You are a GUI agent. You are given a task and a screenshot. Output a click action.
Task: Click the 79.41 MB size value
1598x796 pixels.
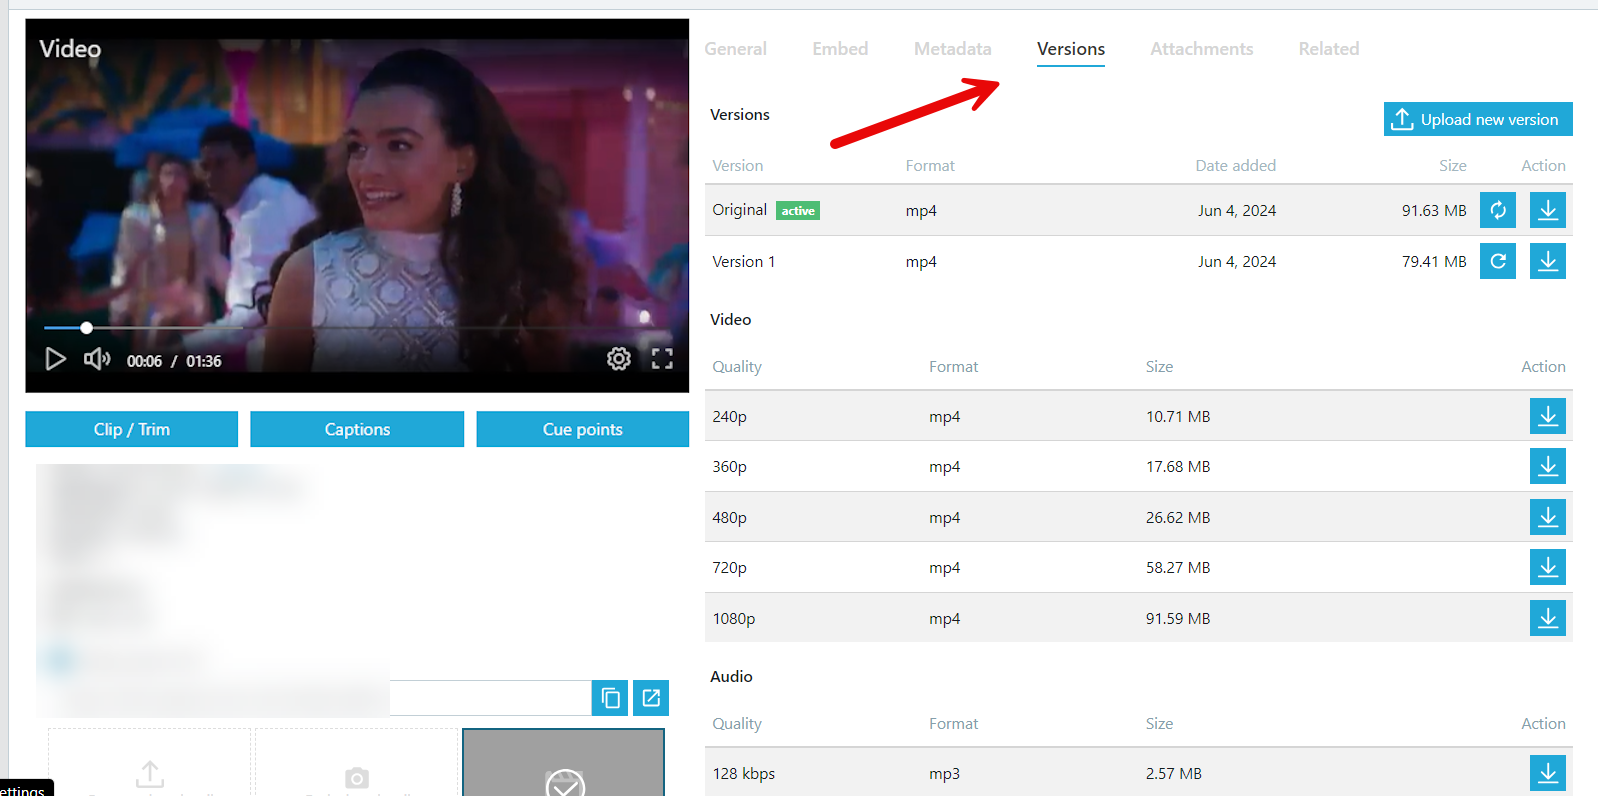pyautogui.click(x=1434, y=262)
